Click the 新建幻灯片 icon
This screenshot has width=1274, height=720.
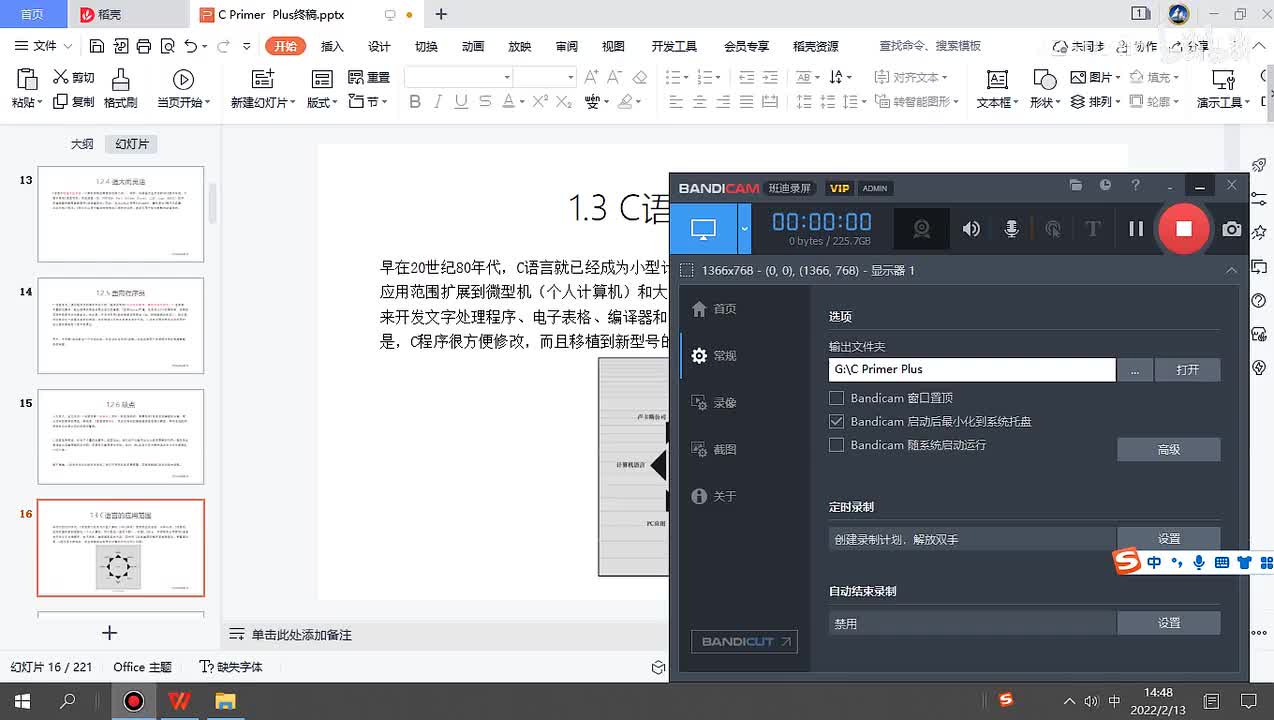click(x=263, y=80)
